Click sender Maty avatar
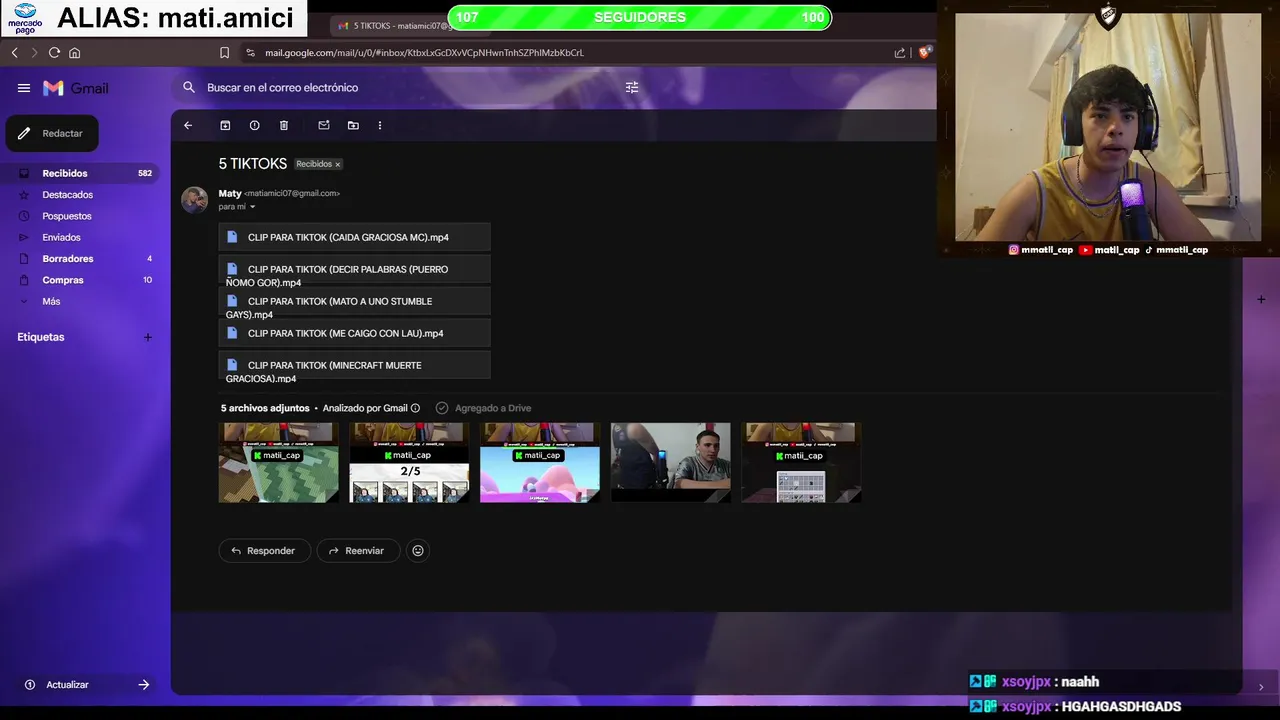1280x720 pixels. tap(194, 200)
